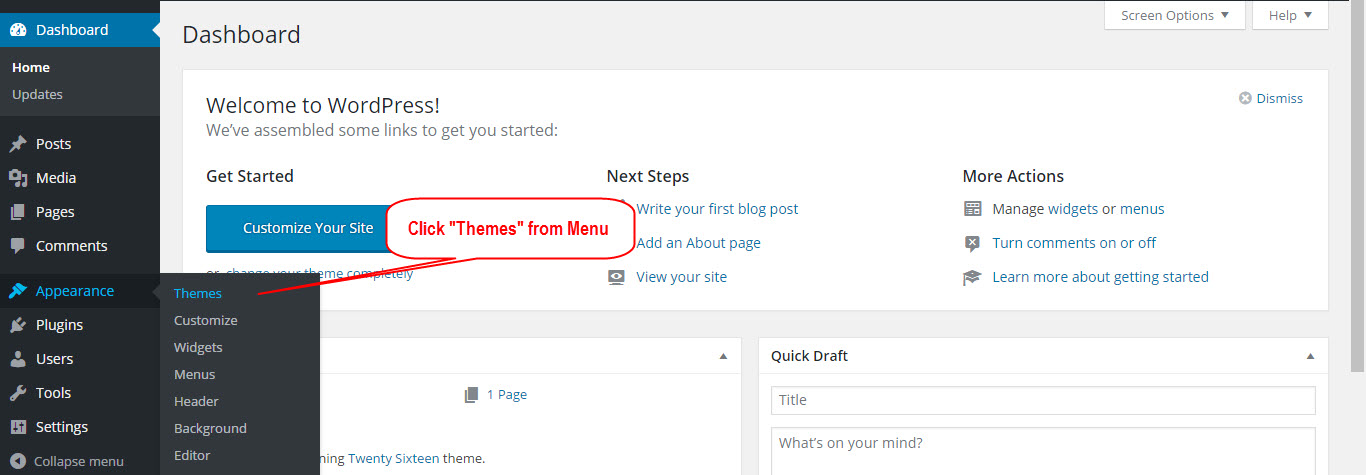Viewport: 1366px width, 475px height.
Task: Open the Media icon in sidebar
Action: (18, 178)
